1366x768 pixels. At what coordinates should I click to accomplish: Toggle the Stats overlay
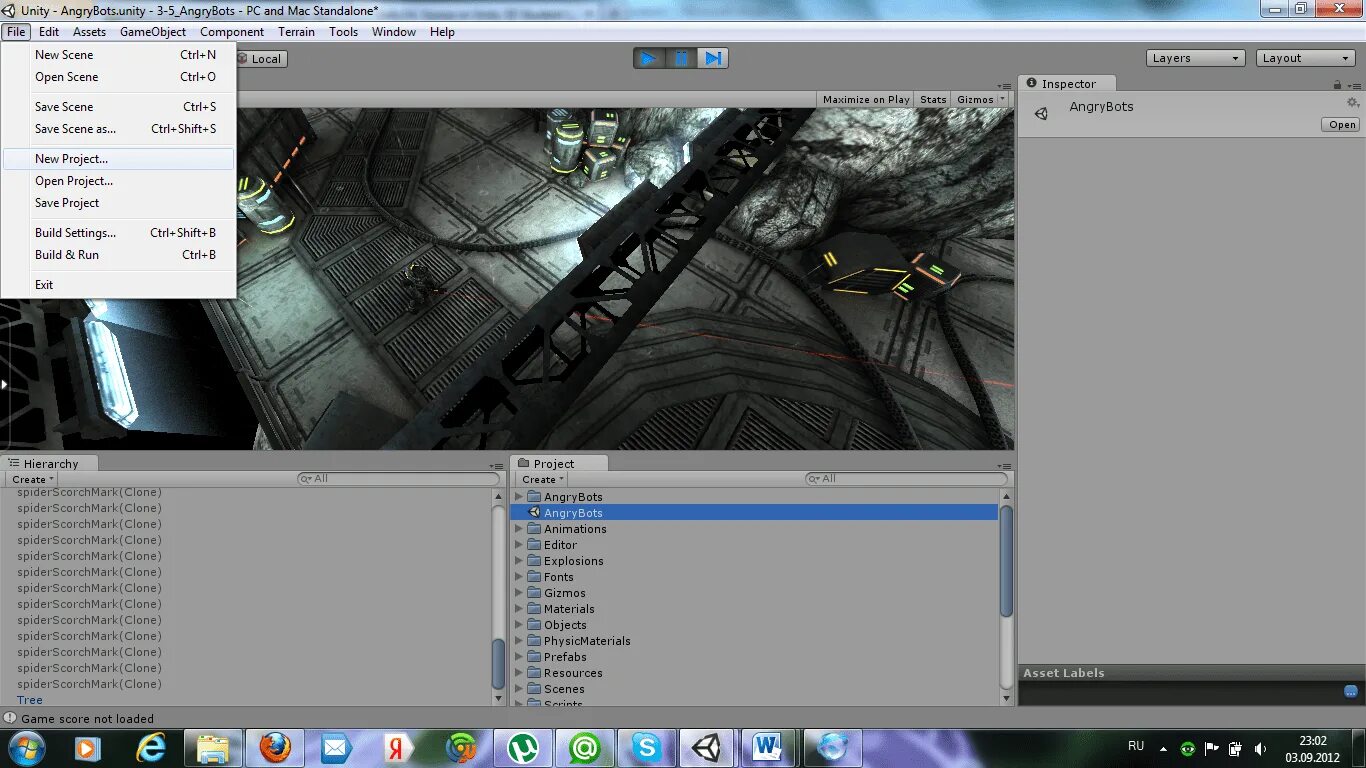click(x=933, y=99)
